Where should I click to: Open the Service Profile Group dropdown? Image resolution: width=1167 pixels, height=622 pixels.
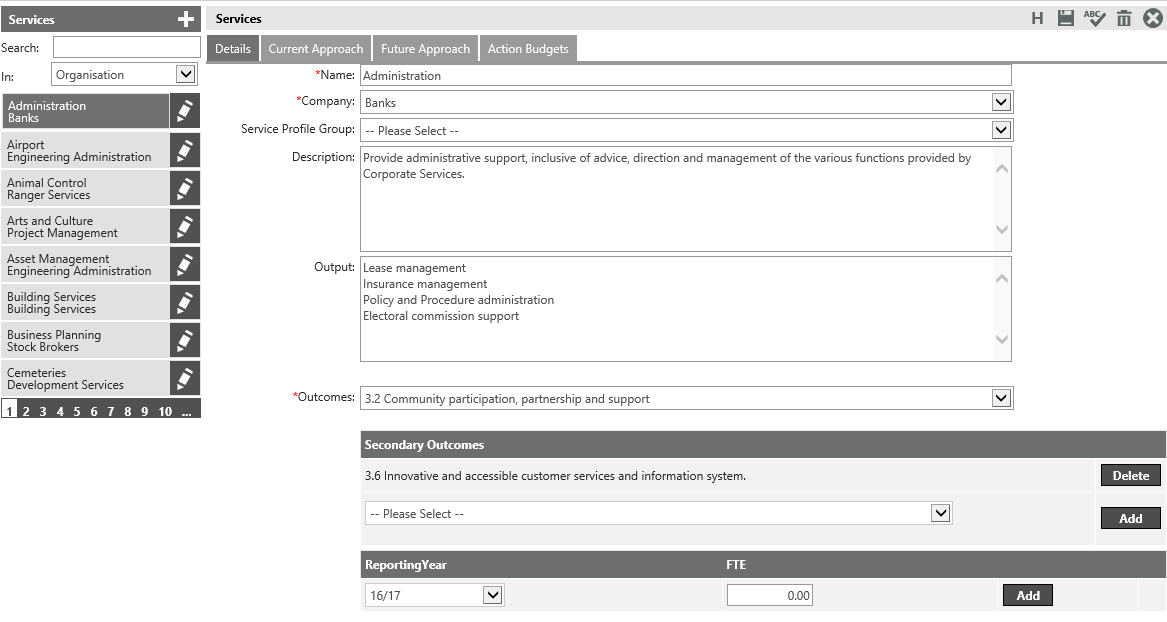686,130
